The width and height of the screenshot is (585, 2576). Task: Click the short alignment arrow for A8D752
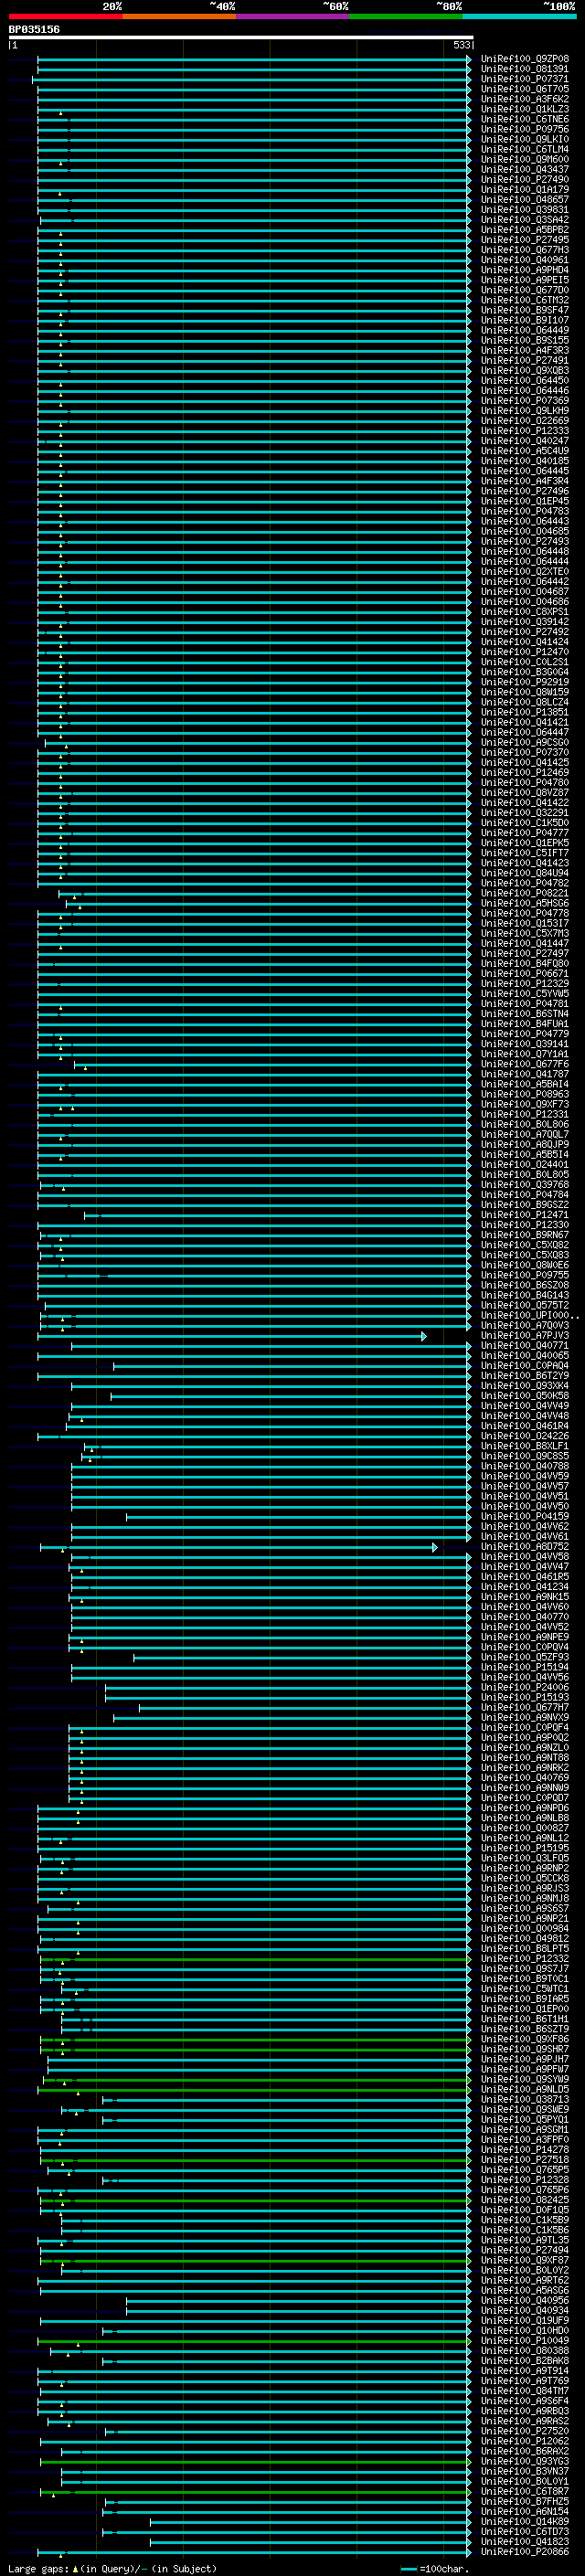point(238,1547)
